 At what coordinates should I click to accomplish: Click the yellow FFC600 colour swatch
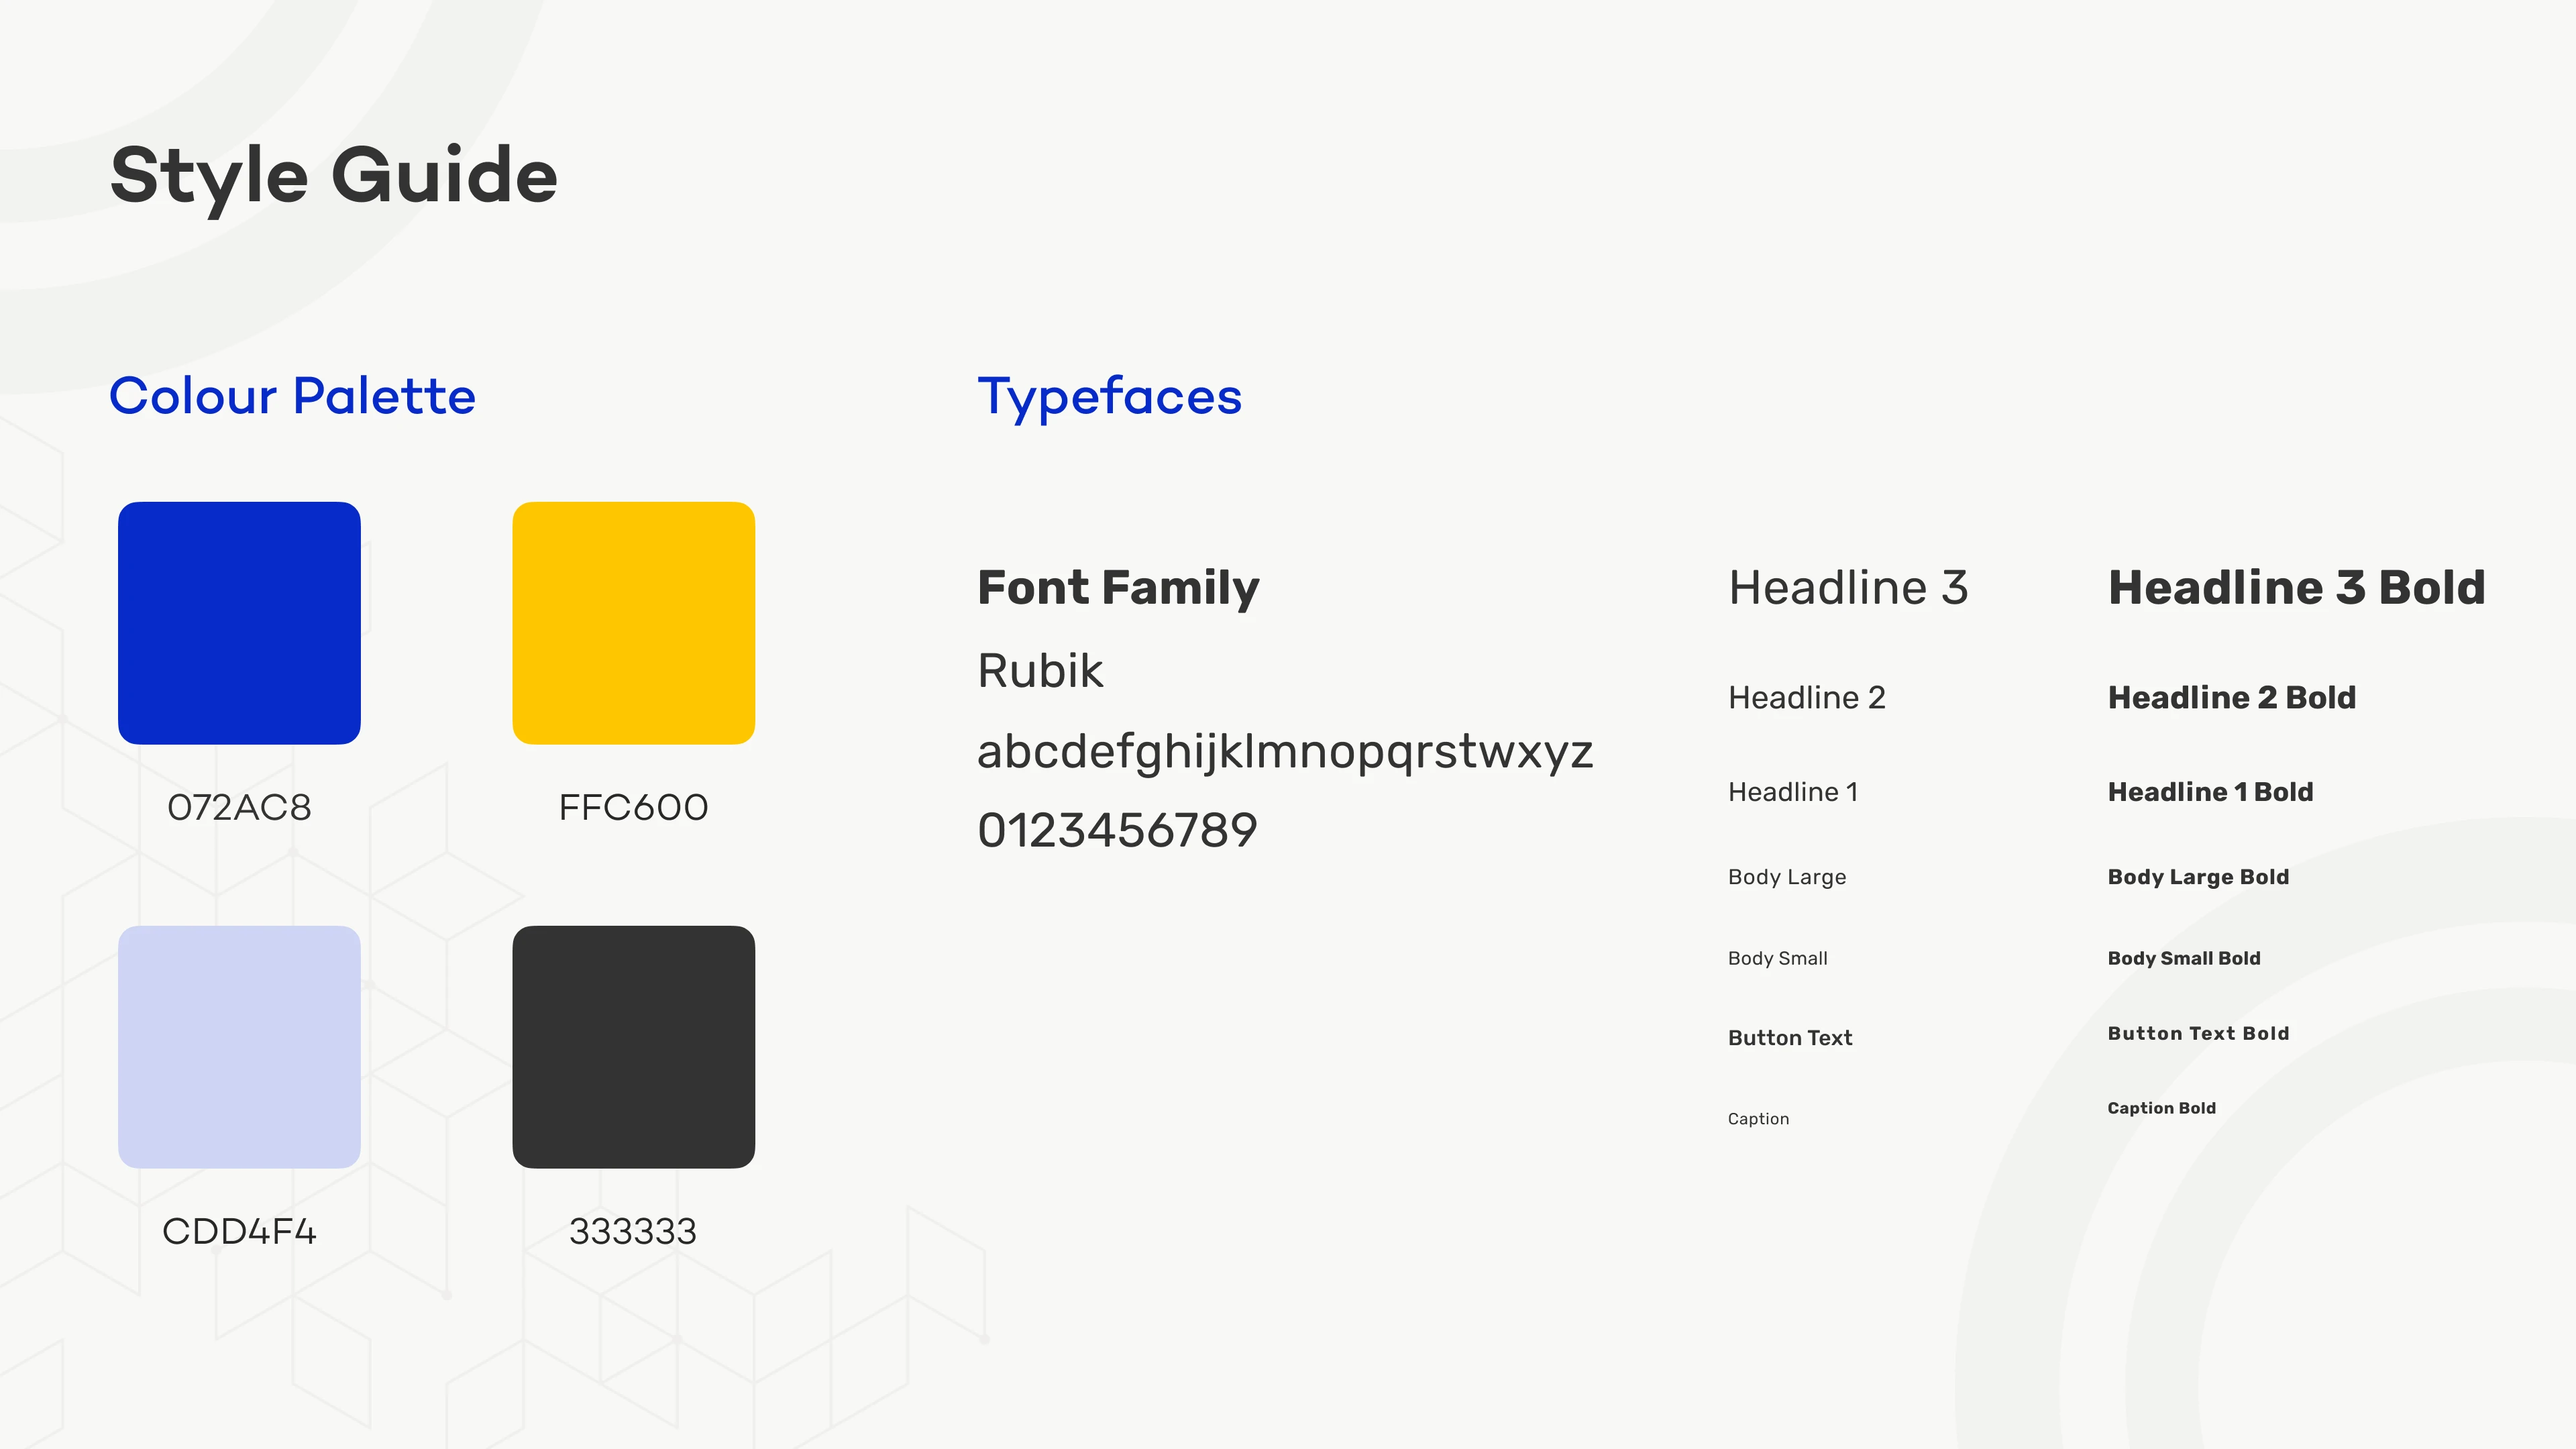(633, 622)
